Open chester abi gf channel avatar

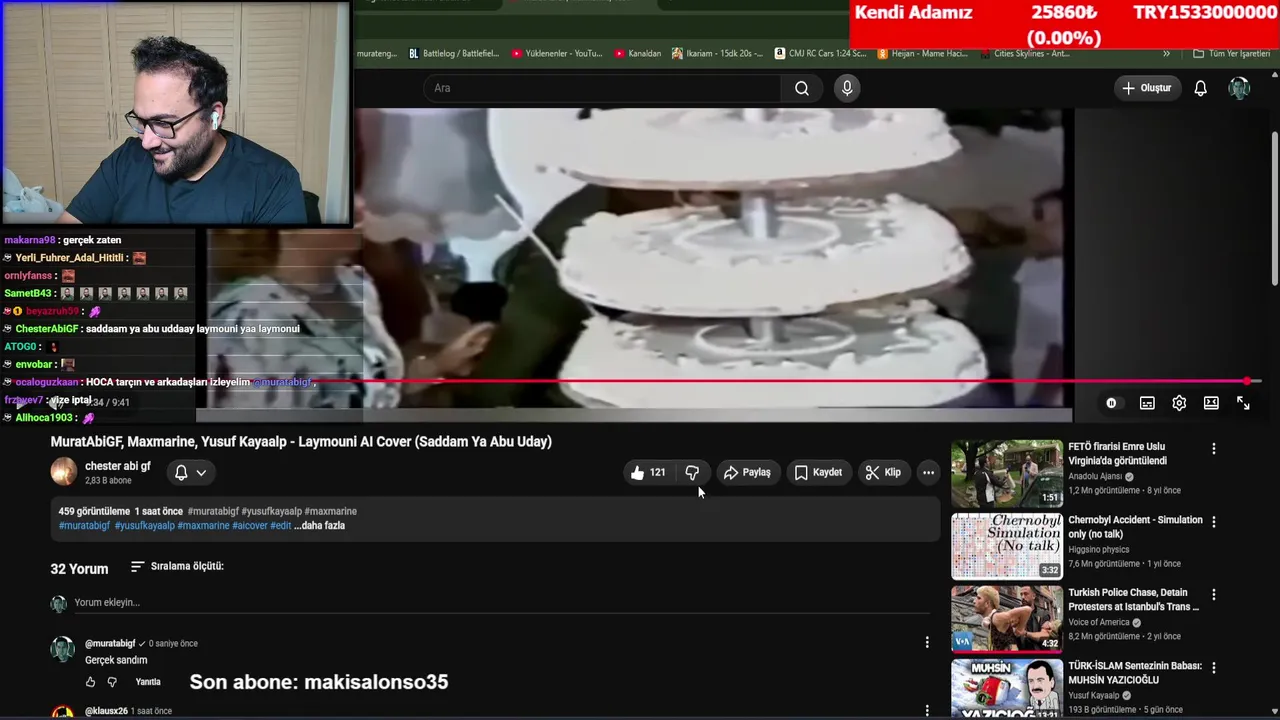pos(63,472)
